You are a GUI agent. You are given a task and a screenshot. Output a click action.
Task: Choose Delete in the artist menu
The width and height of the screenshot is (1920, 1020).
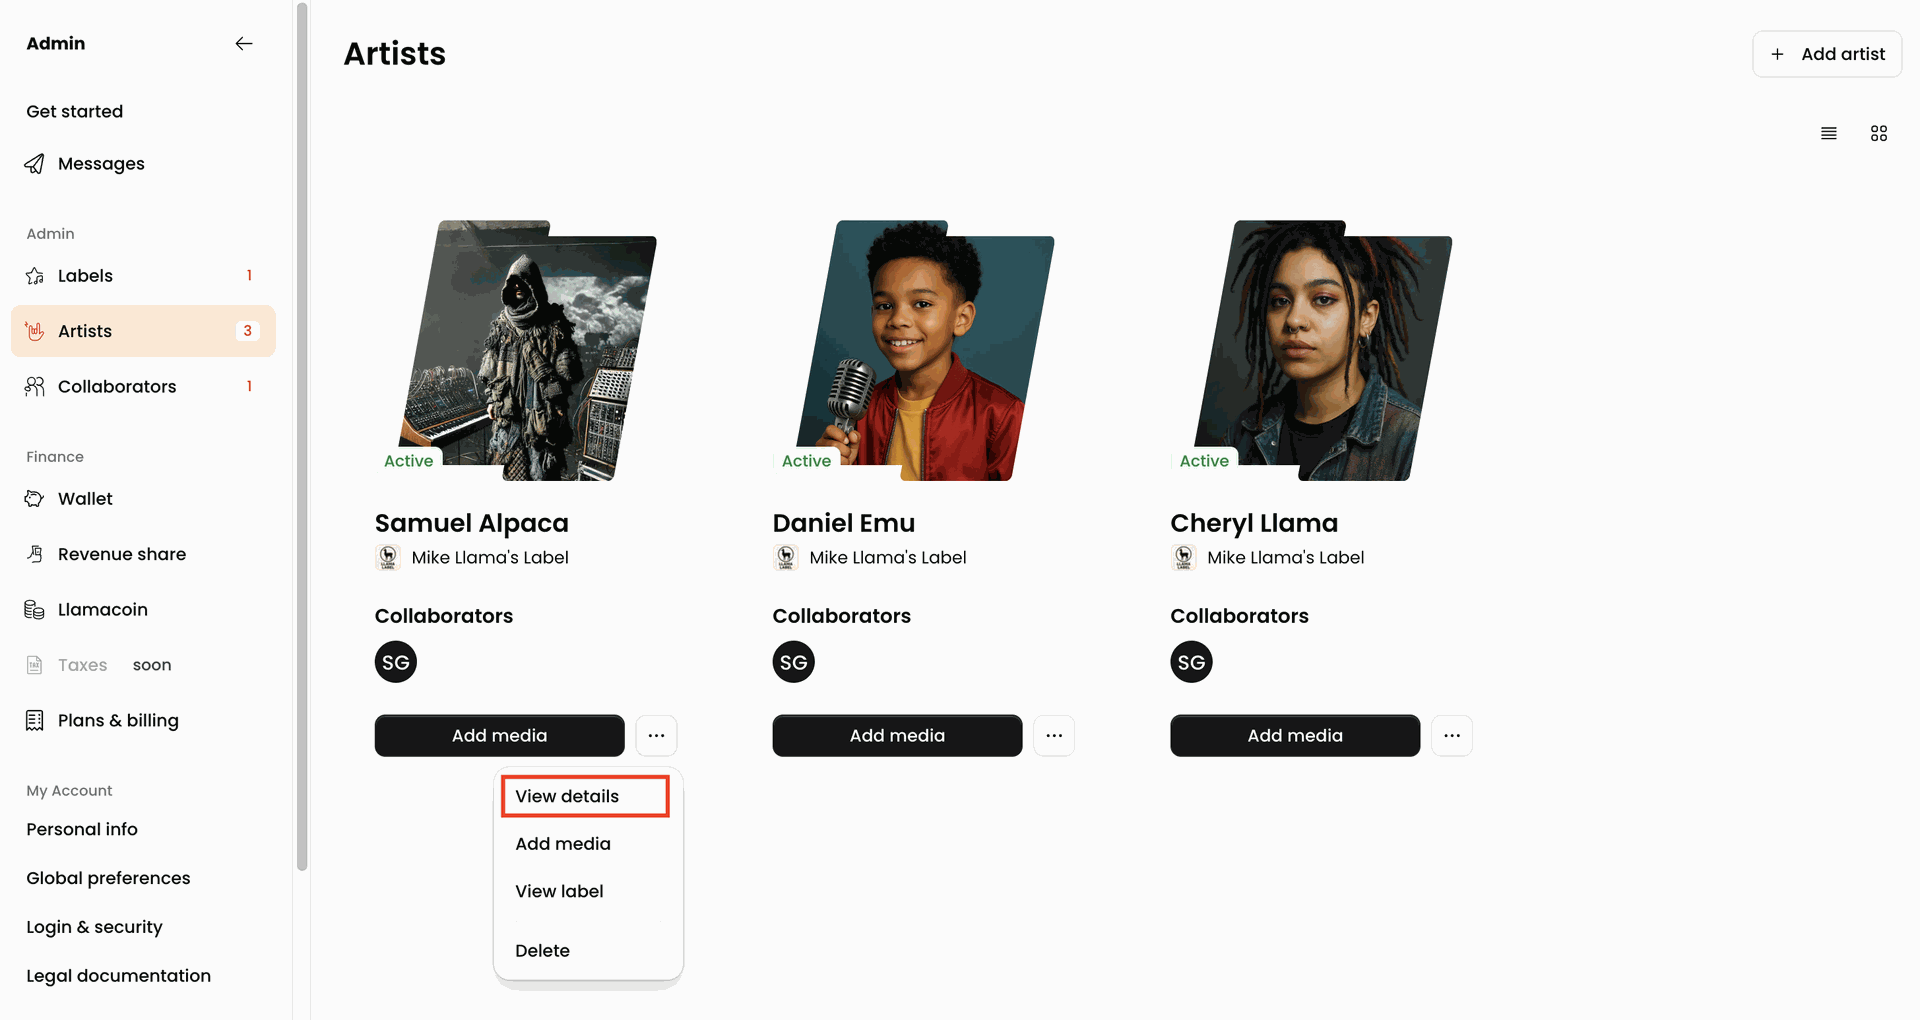542,951
